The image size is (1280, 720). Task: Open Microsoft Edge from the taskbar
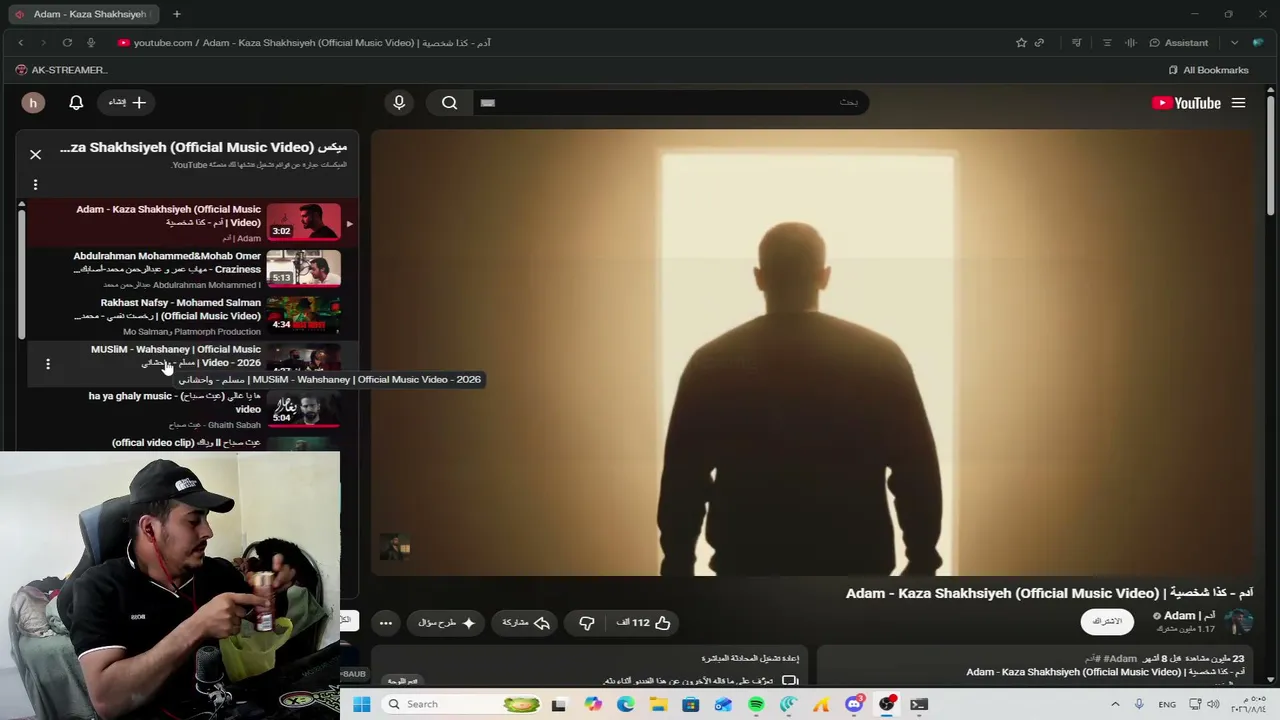[x=625, y=704]
